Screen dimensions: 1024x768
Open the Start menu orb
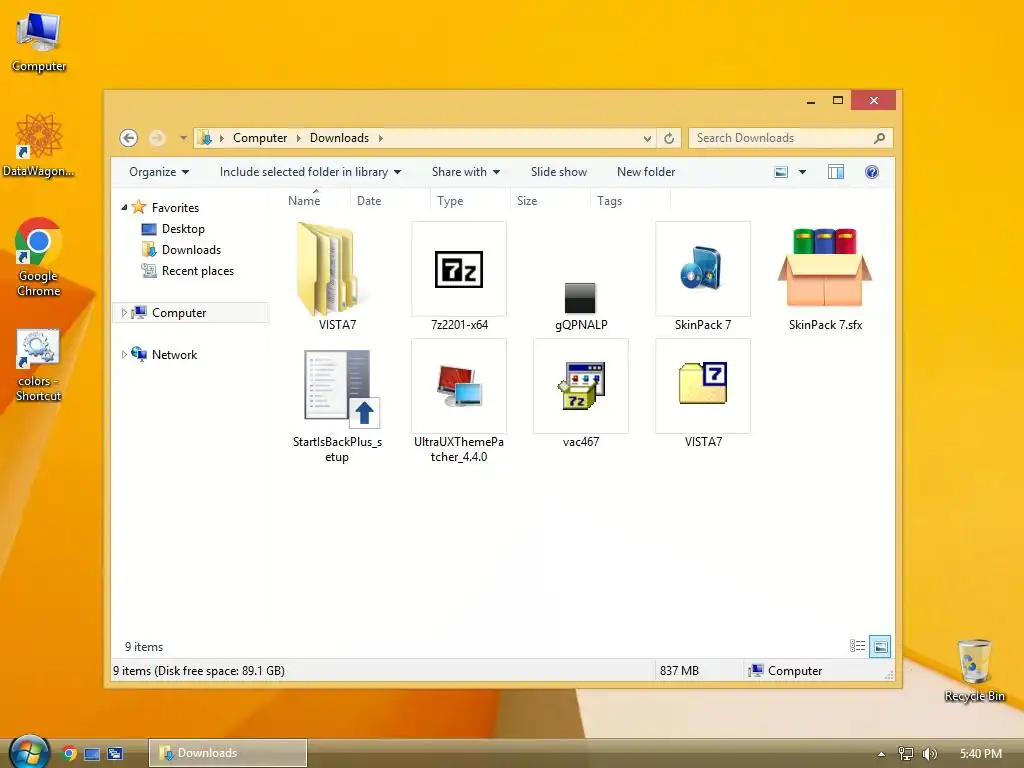(29, 752)
